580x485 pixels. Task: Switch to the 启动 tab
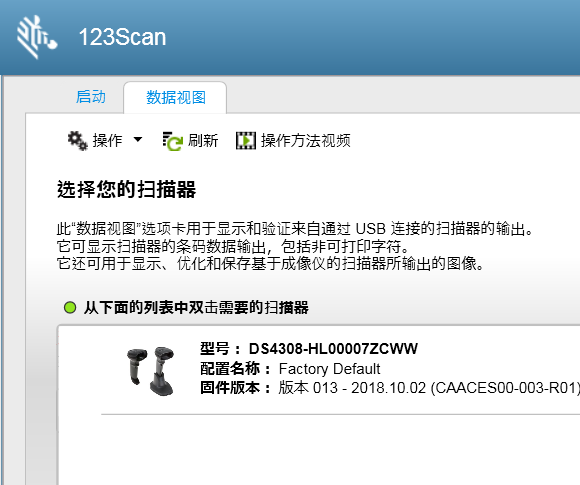coord(91,97)
